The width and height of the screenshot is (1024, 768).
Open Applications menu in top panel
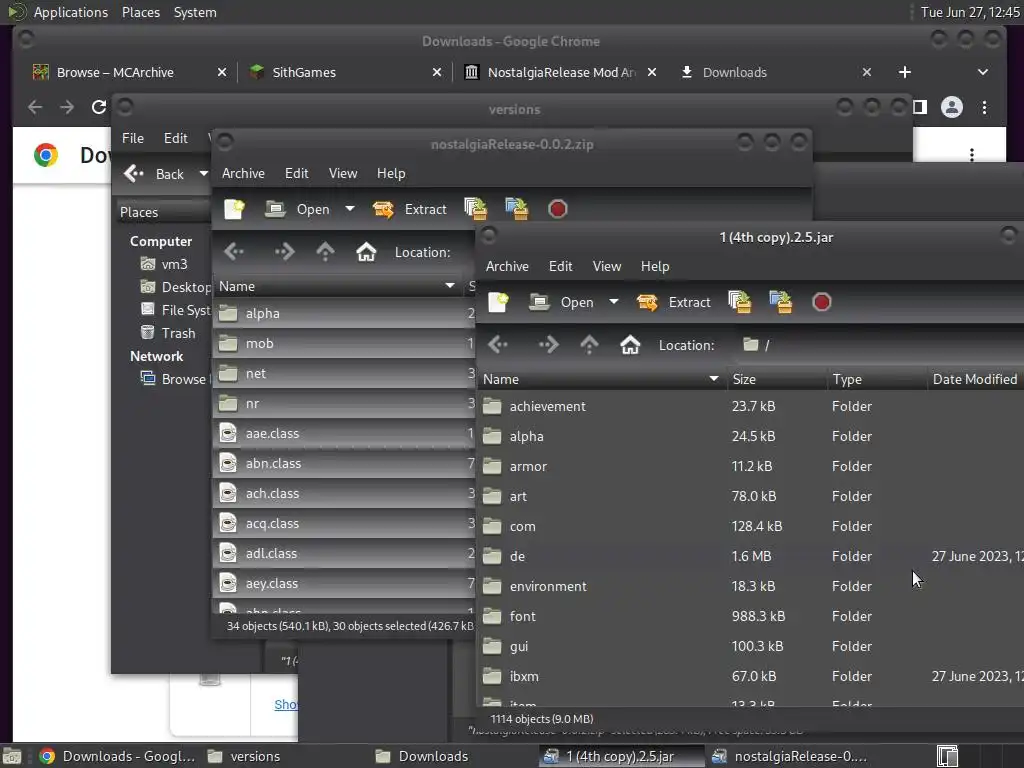pos(71,12)
